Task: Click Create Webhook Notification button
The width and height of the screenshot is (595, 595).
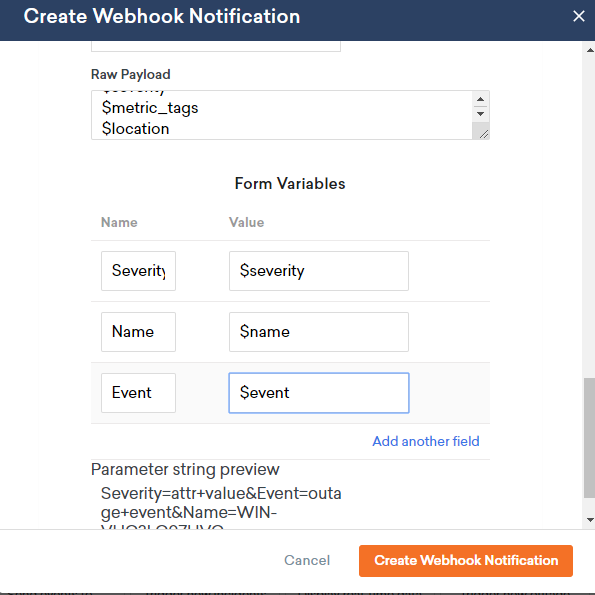Action: point(466,561)
